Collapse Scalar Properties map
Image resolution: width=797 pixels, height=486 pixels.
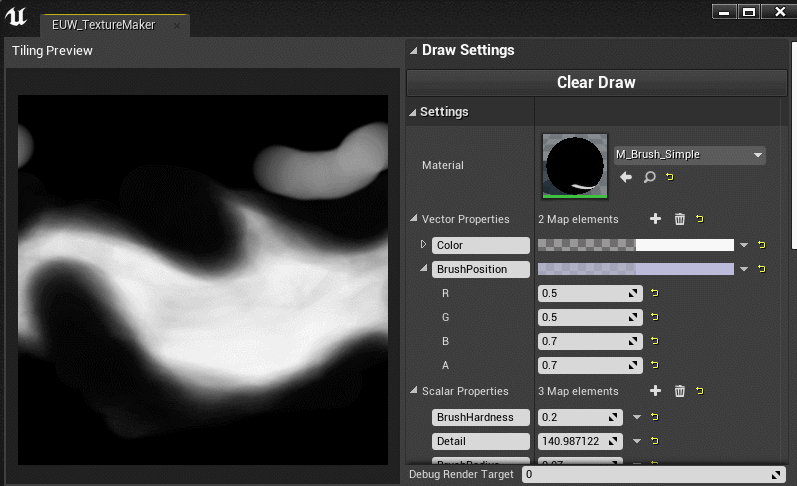[x=414, y=390]
